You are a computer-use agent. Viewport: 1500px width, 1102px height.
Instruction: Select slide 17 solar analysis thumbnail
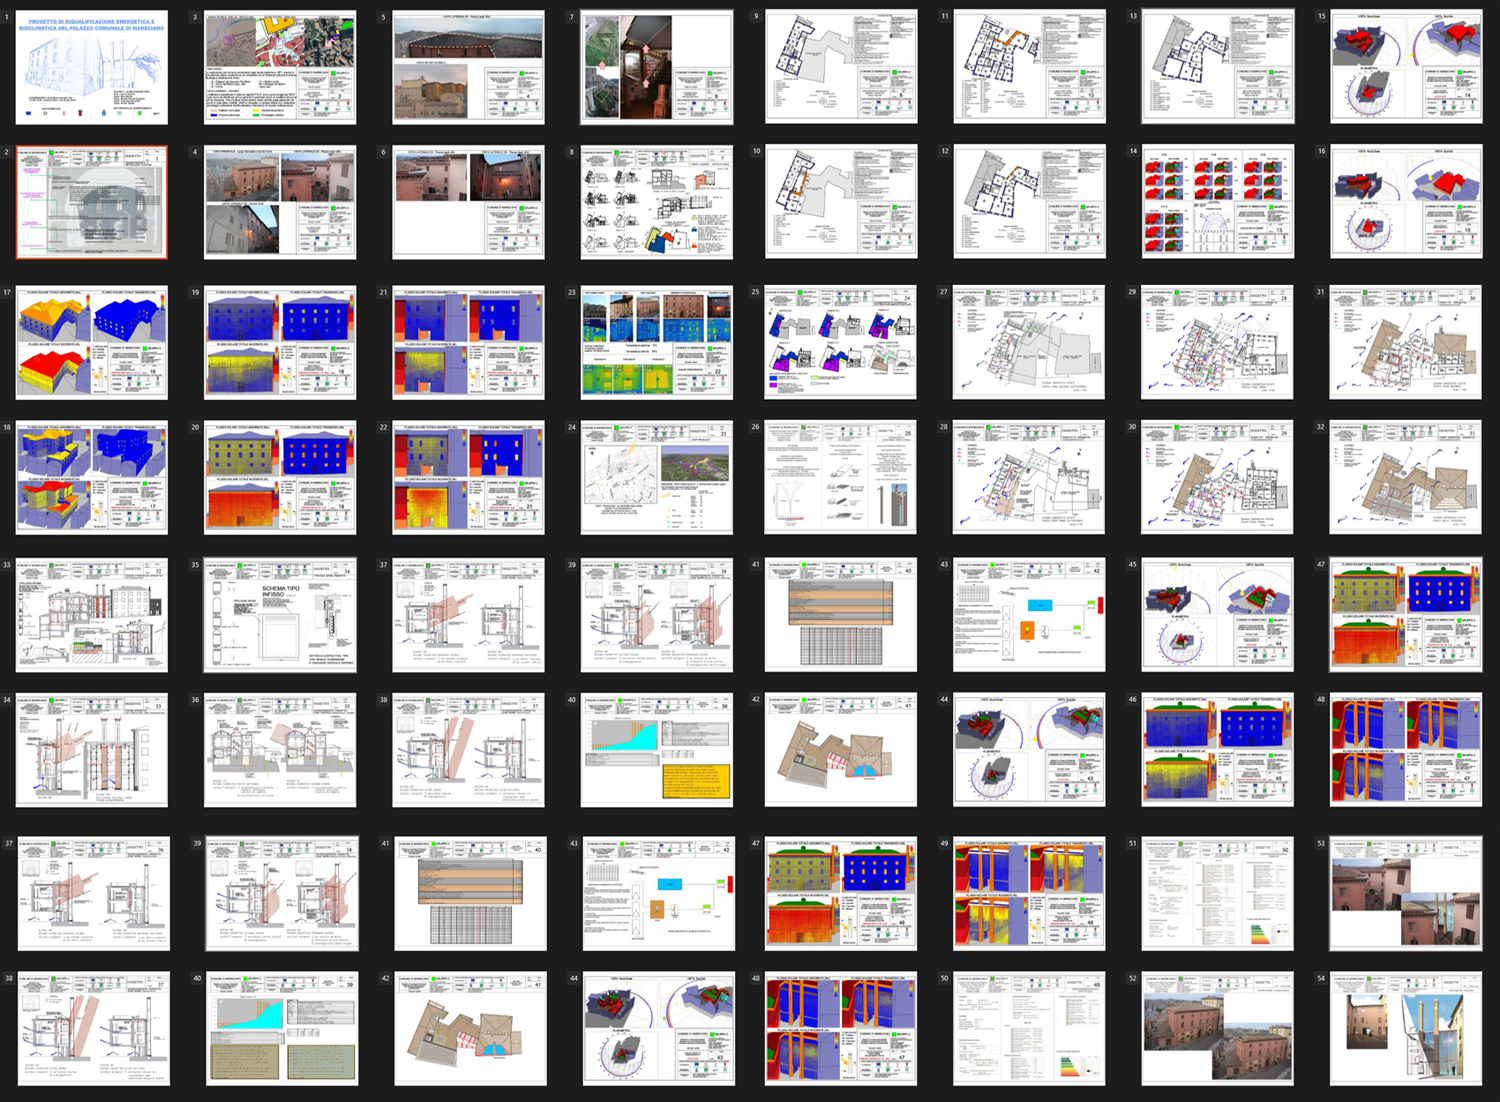[92, 343]
